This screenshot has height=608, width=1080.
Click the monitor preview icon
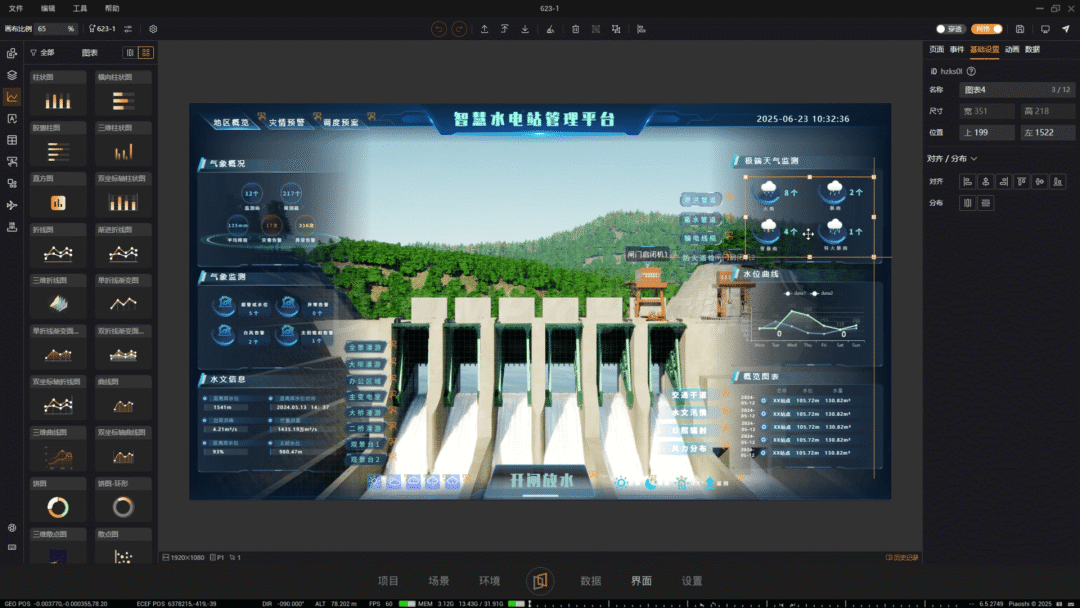coord(1045,29)
